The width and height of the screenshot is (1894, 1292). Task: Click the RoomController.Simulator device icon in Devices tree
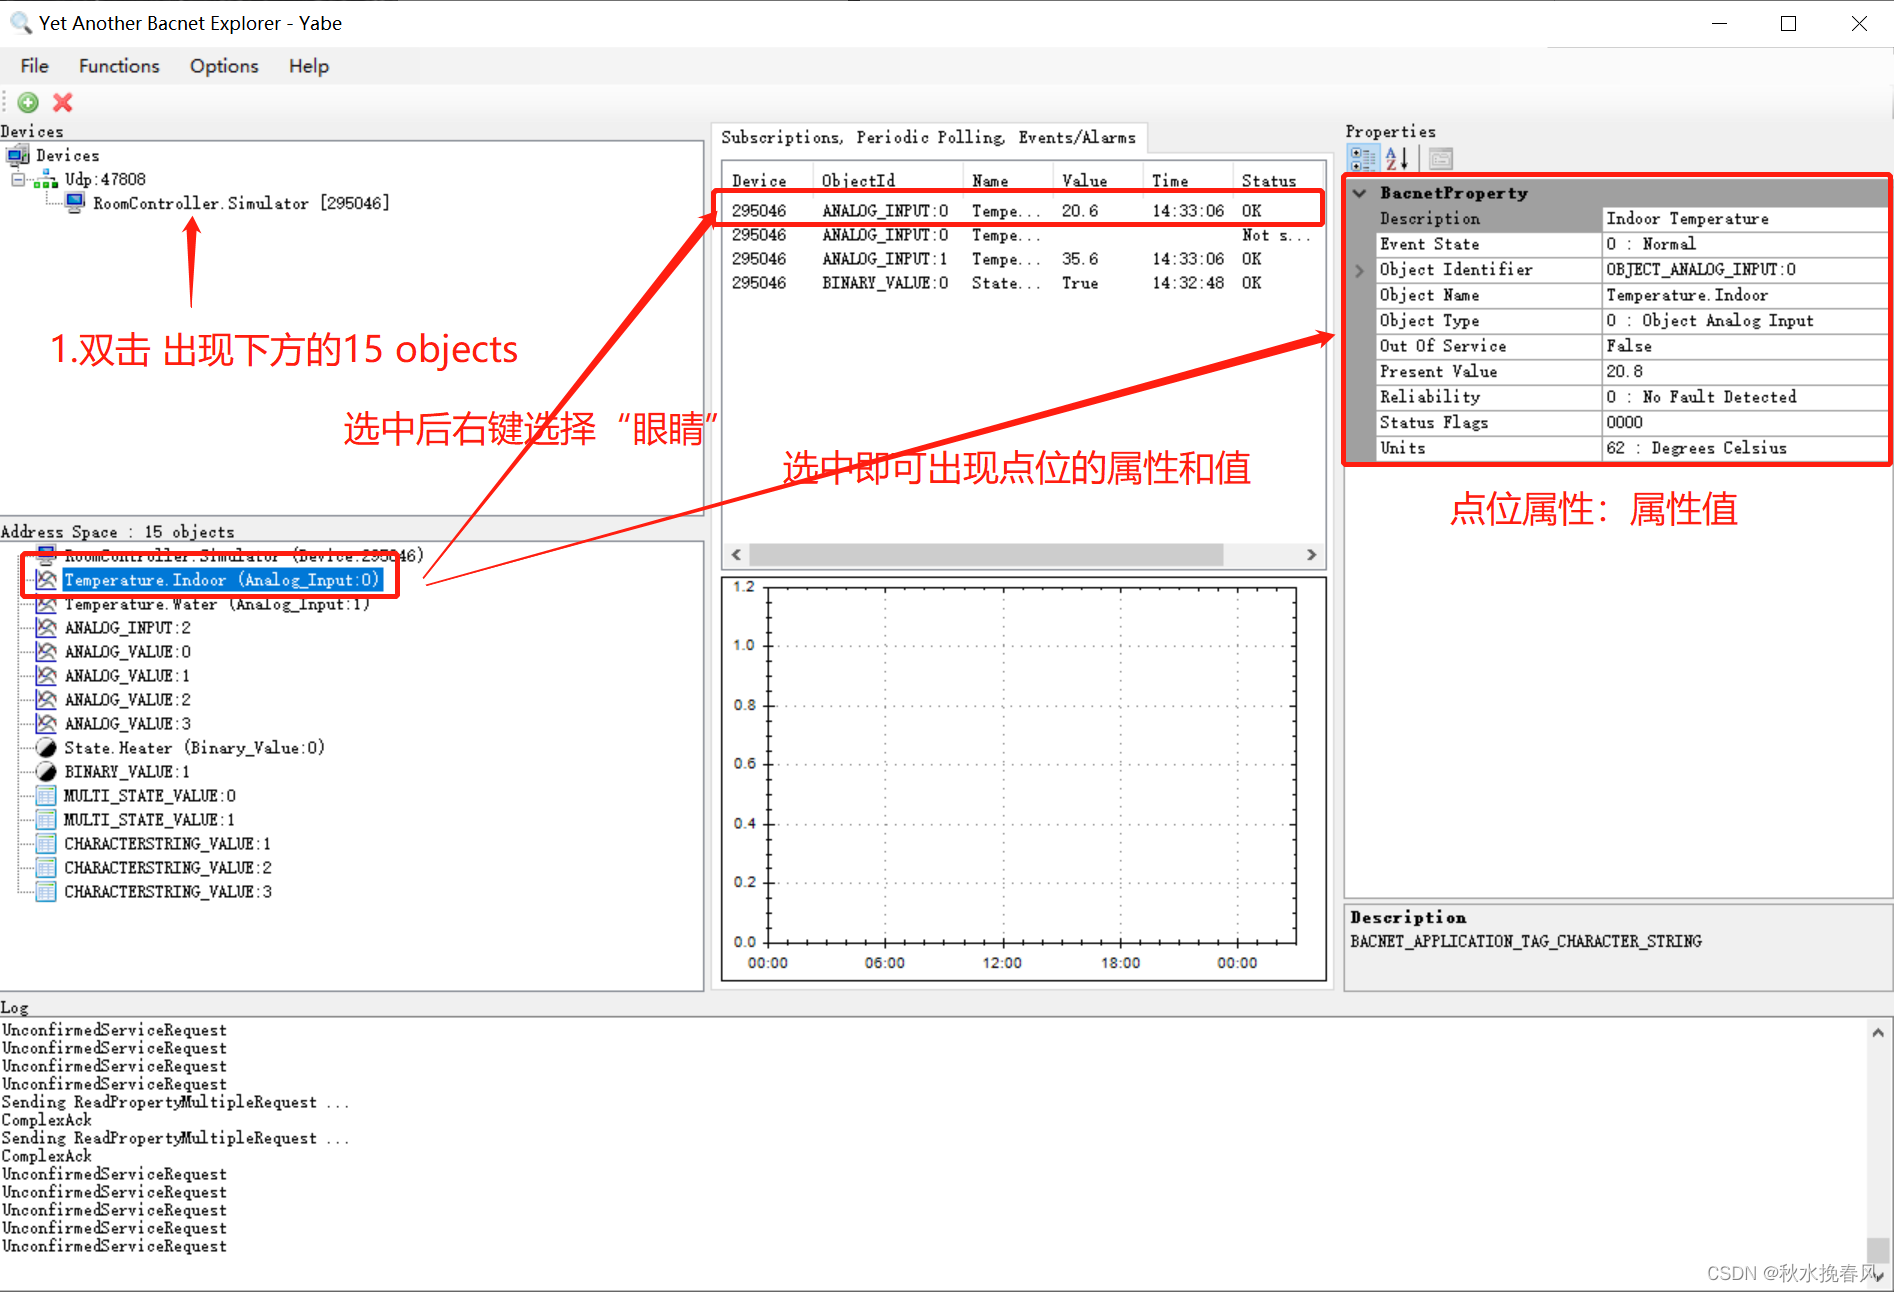pyautogui.click(x=75, y=203)
